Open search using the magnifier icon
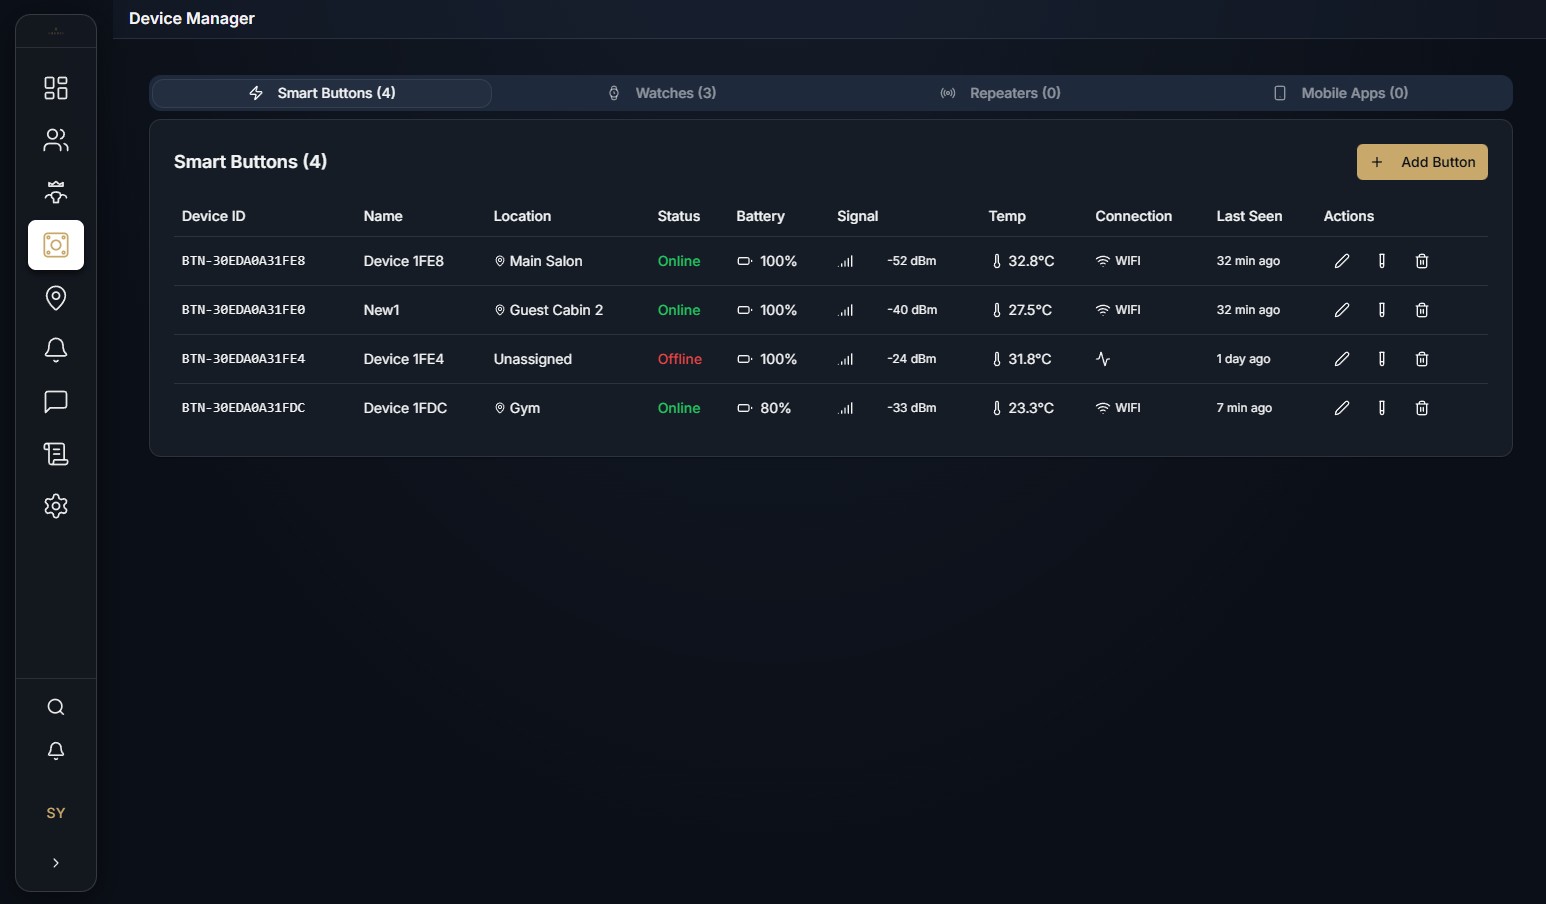 pyautogui.click(x=55, y=707)
